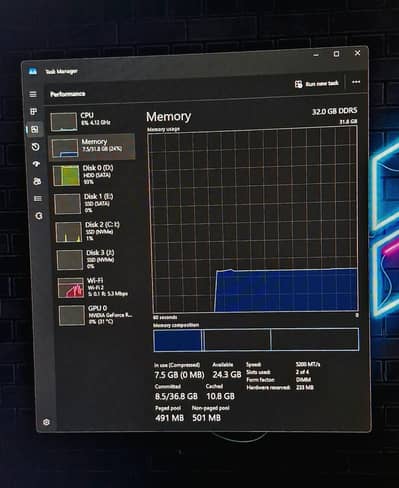The image size is (399, 488).
Task: Select Disk 3 (J:) NVMe entry
Action: 97,259
